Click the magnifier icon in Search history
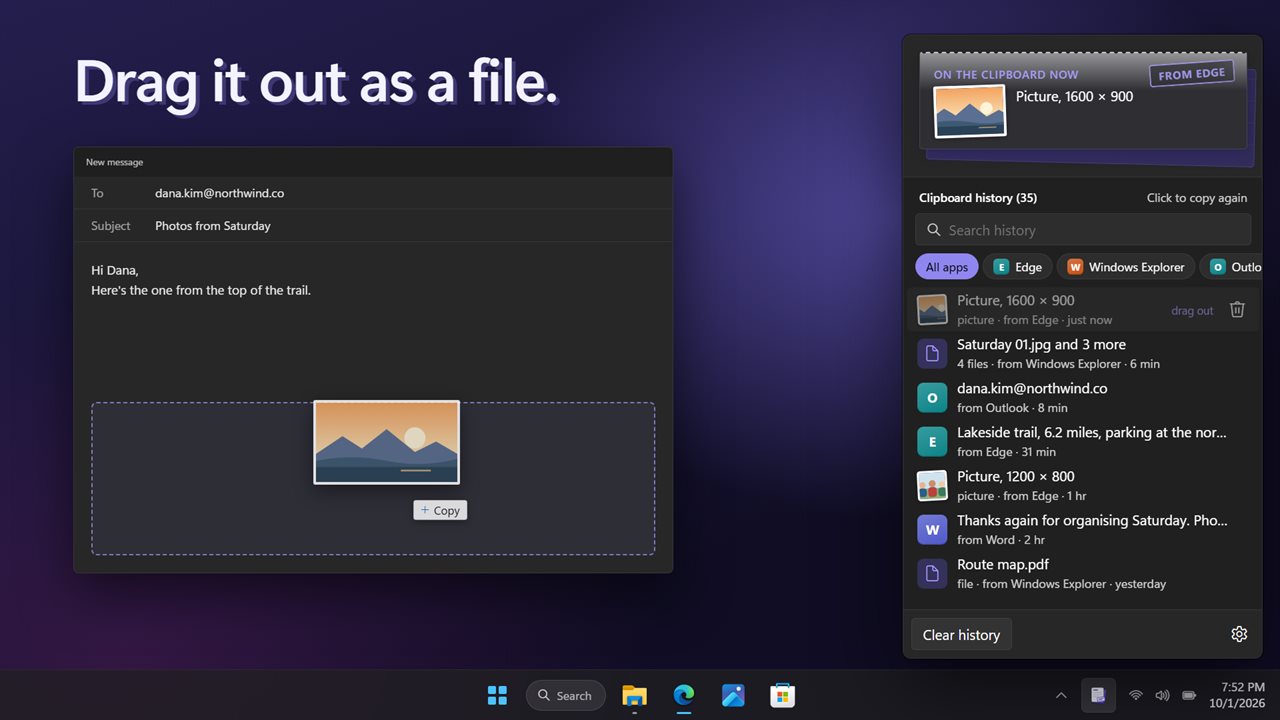 pyautogui.click(x=934, y=230)
